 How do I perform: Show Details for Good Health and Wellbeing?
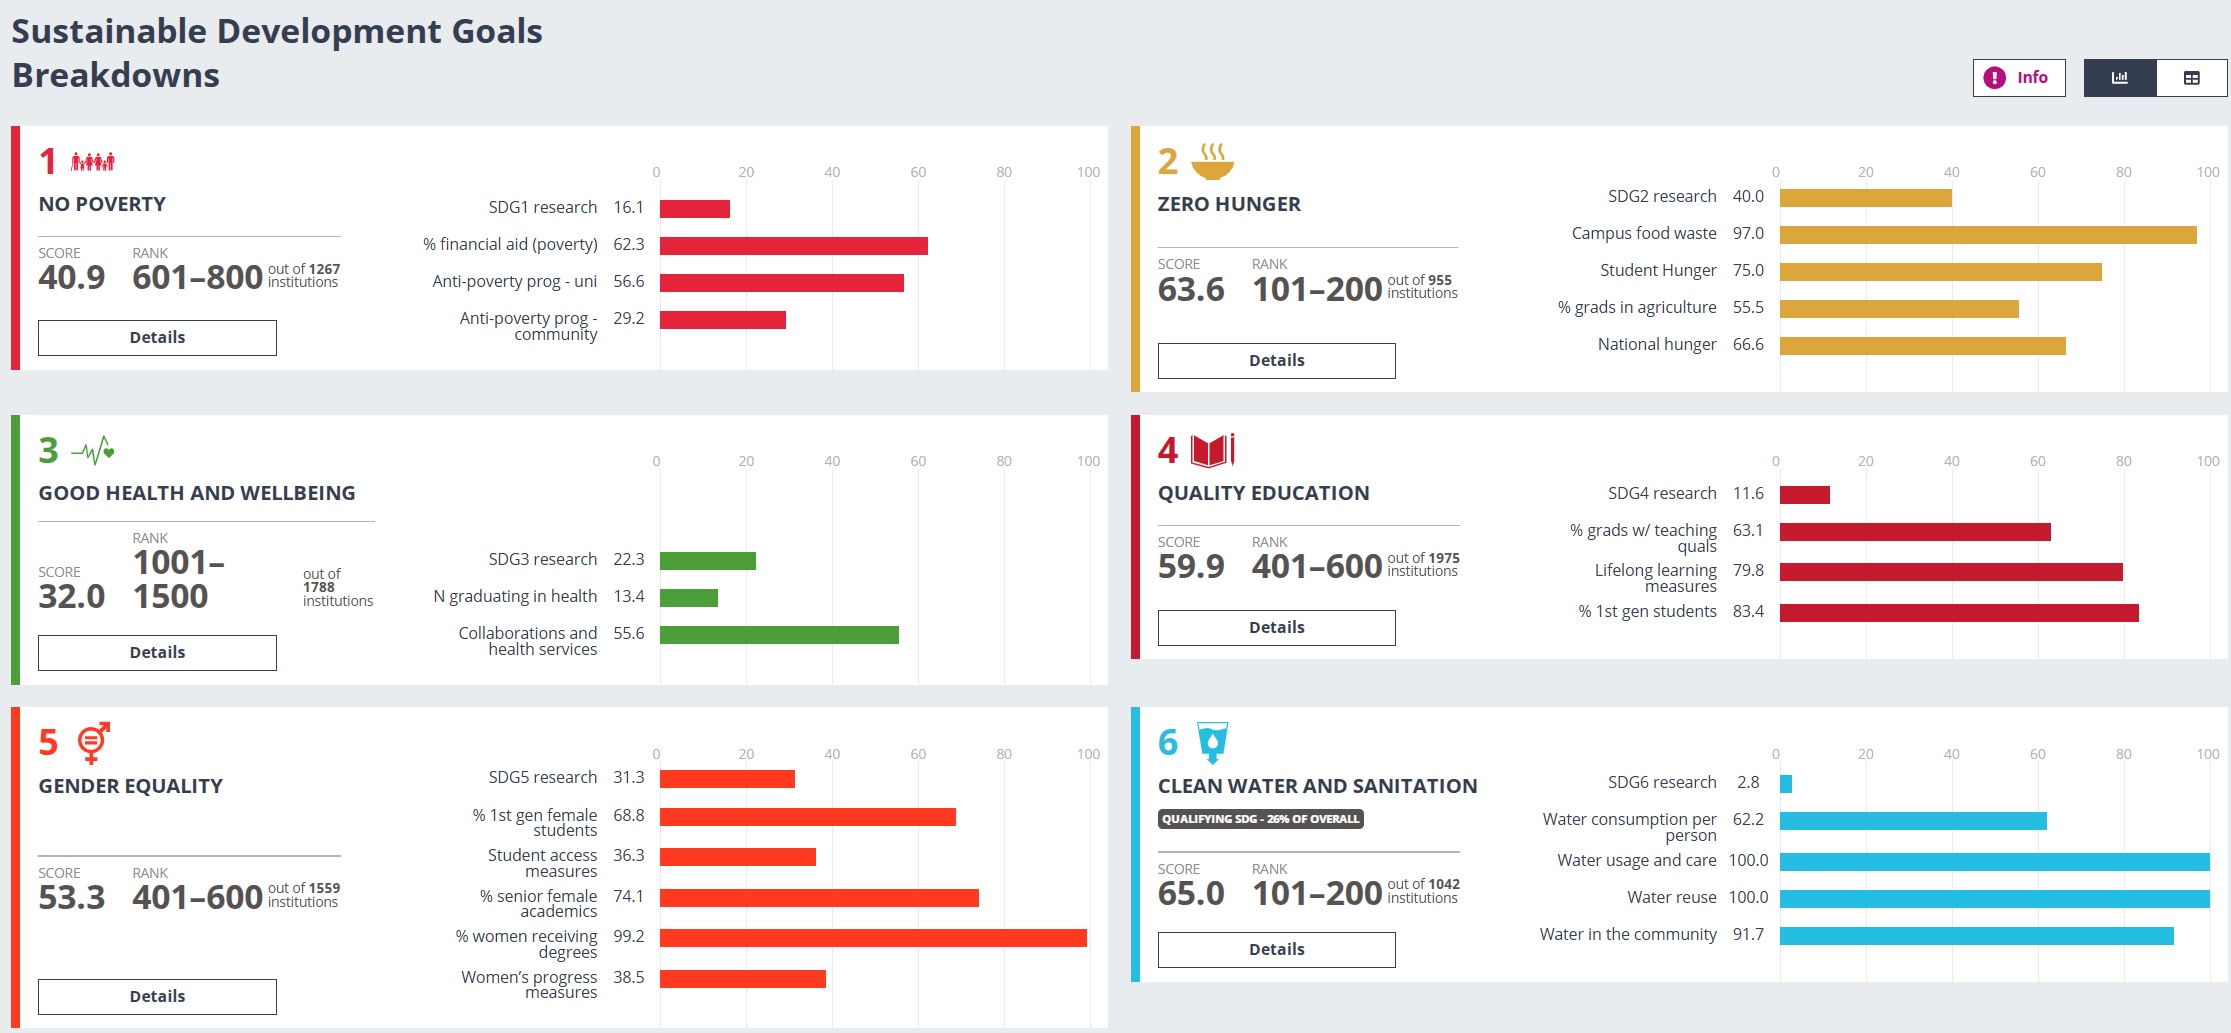[157, 653]
